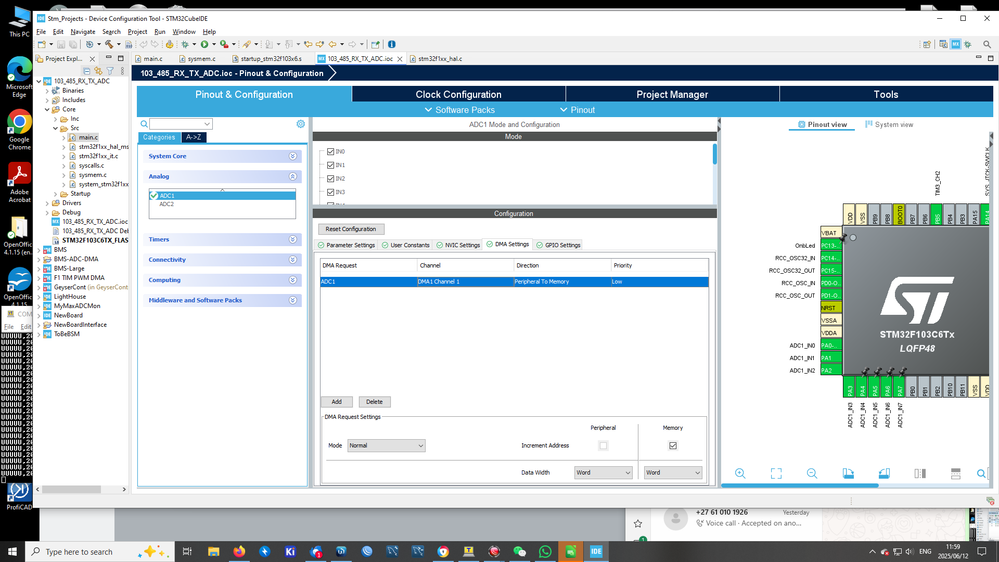The width and height of the screenshot is (999, 562).
Task: Zoom in on the pinout view
Action: point(740,473)
